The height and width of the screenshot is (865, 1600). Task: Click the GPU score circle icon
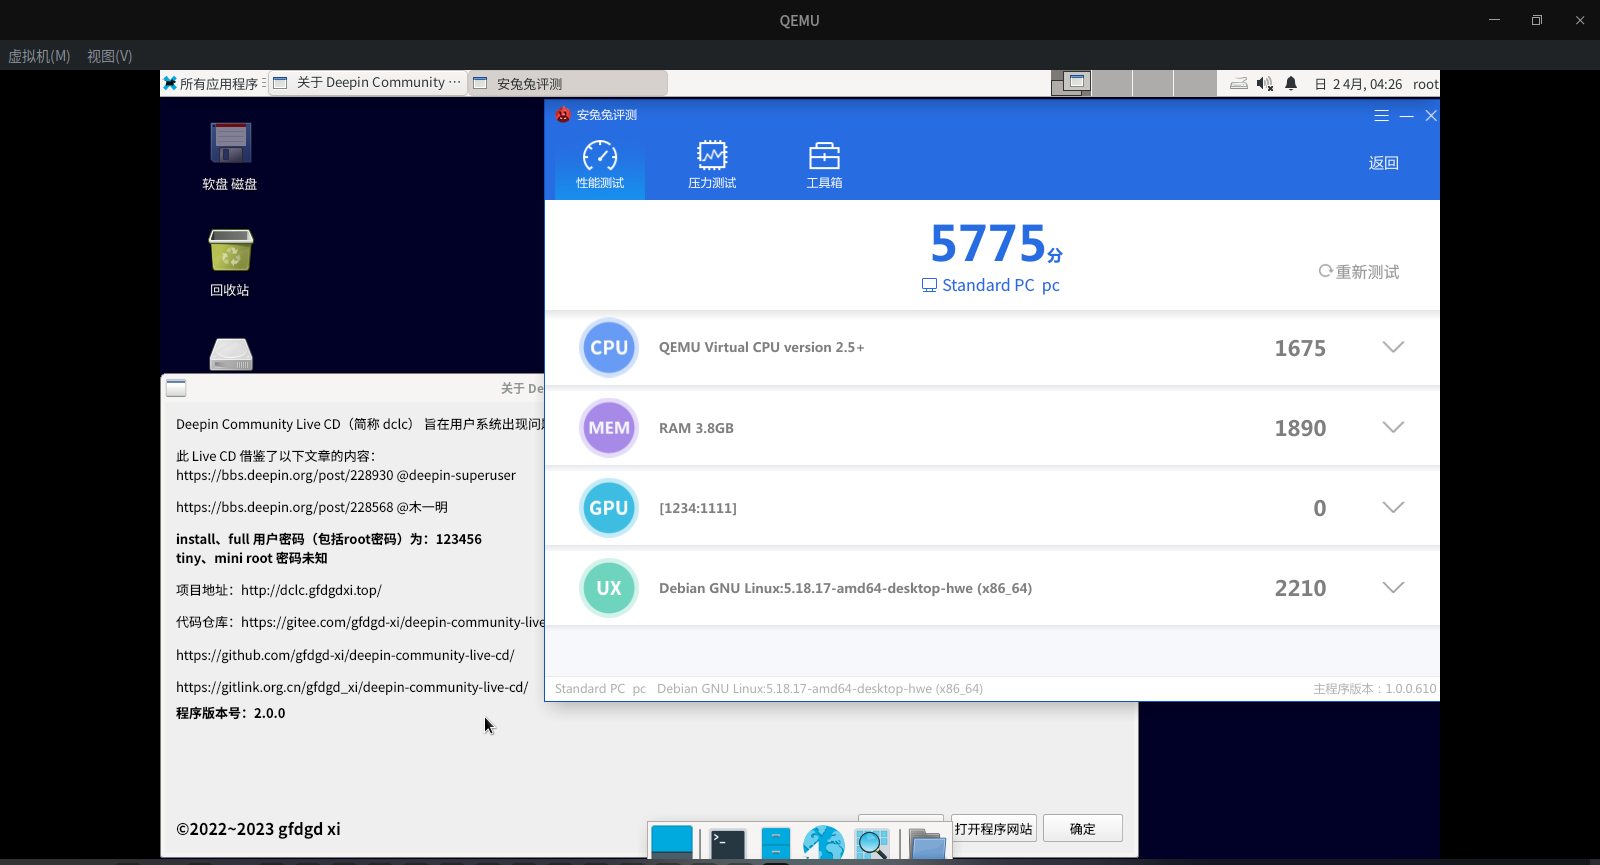pyautogui.click(x=609, y=508)
